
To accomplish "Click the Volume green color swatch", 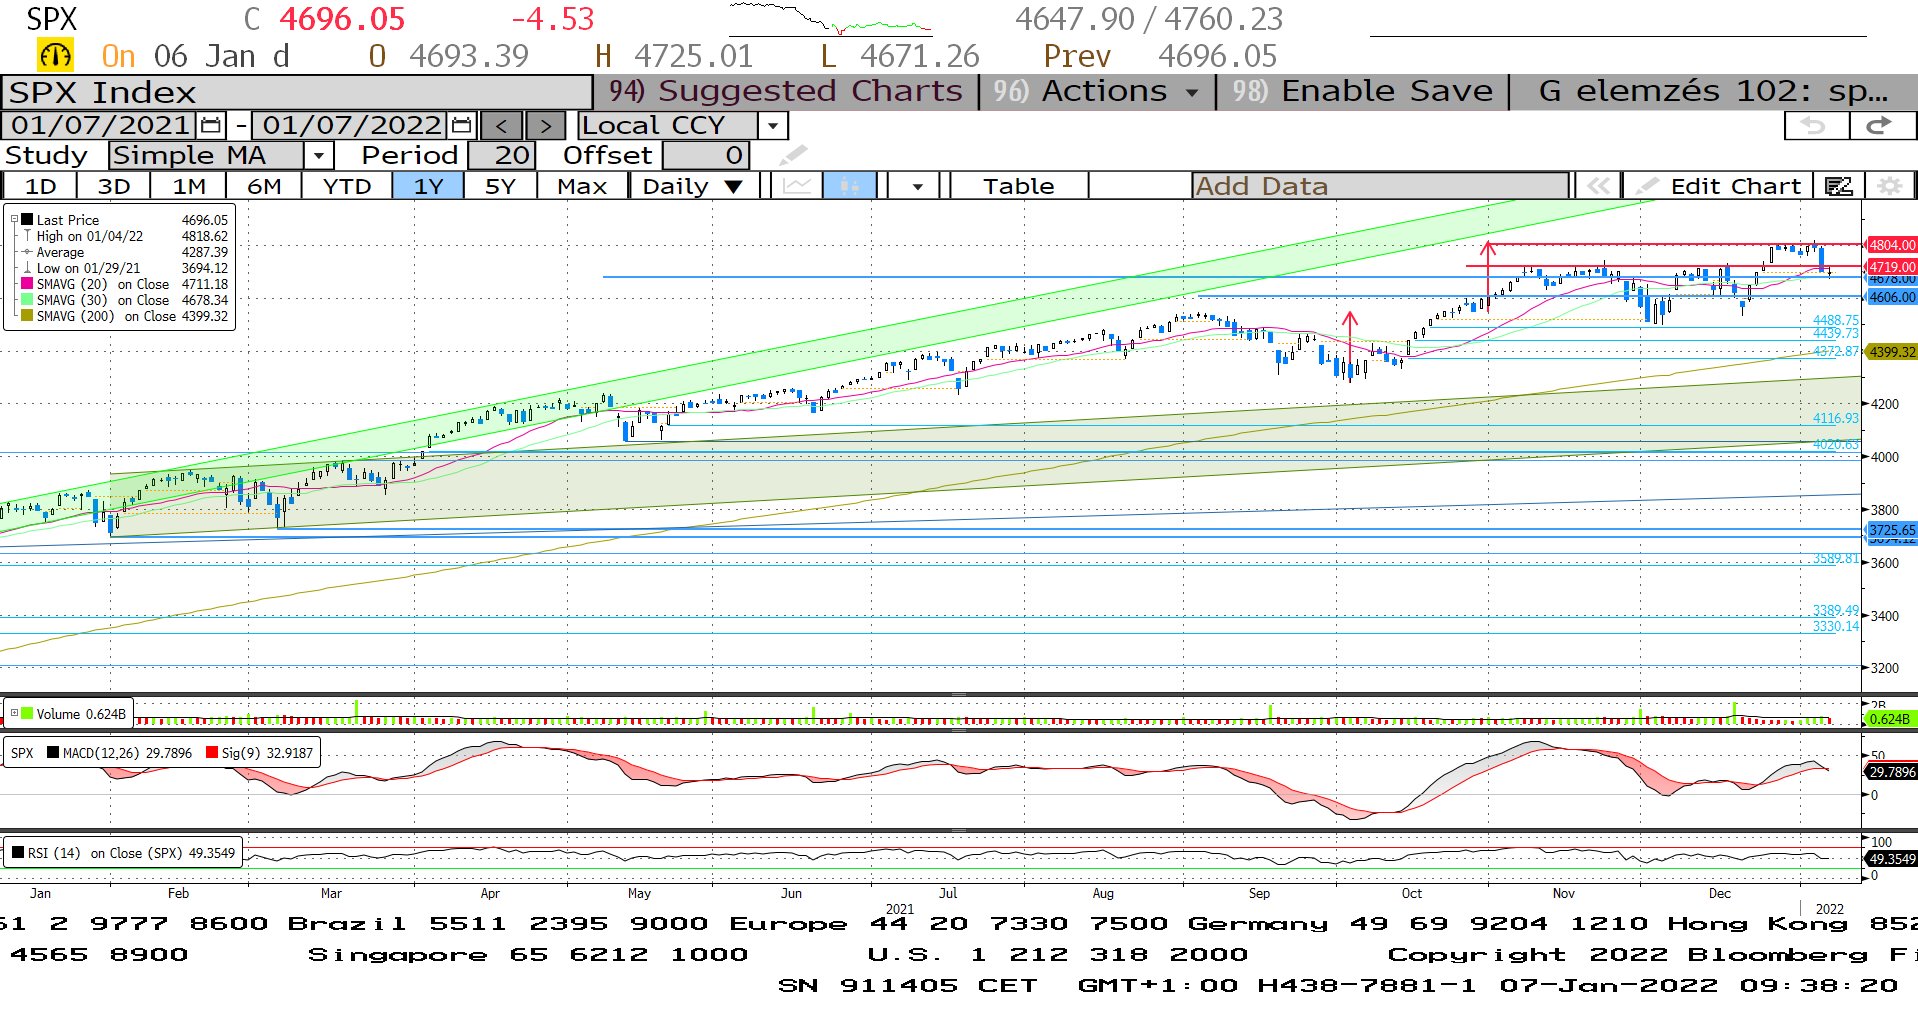I will 27,714.
